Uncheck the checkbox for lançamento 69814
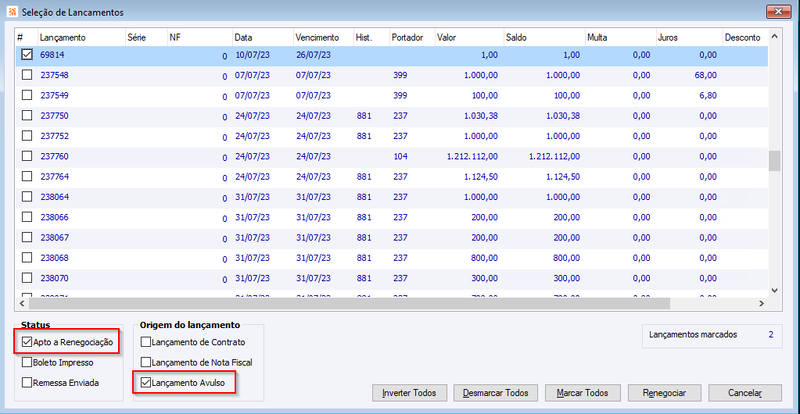The height and width of the screenshot is (414, 800). [27, 55]
